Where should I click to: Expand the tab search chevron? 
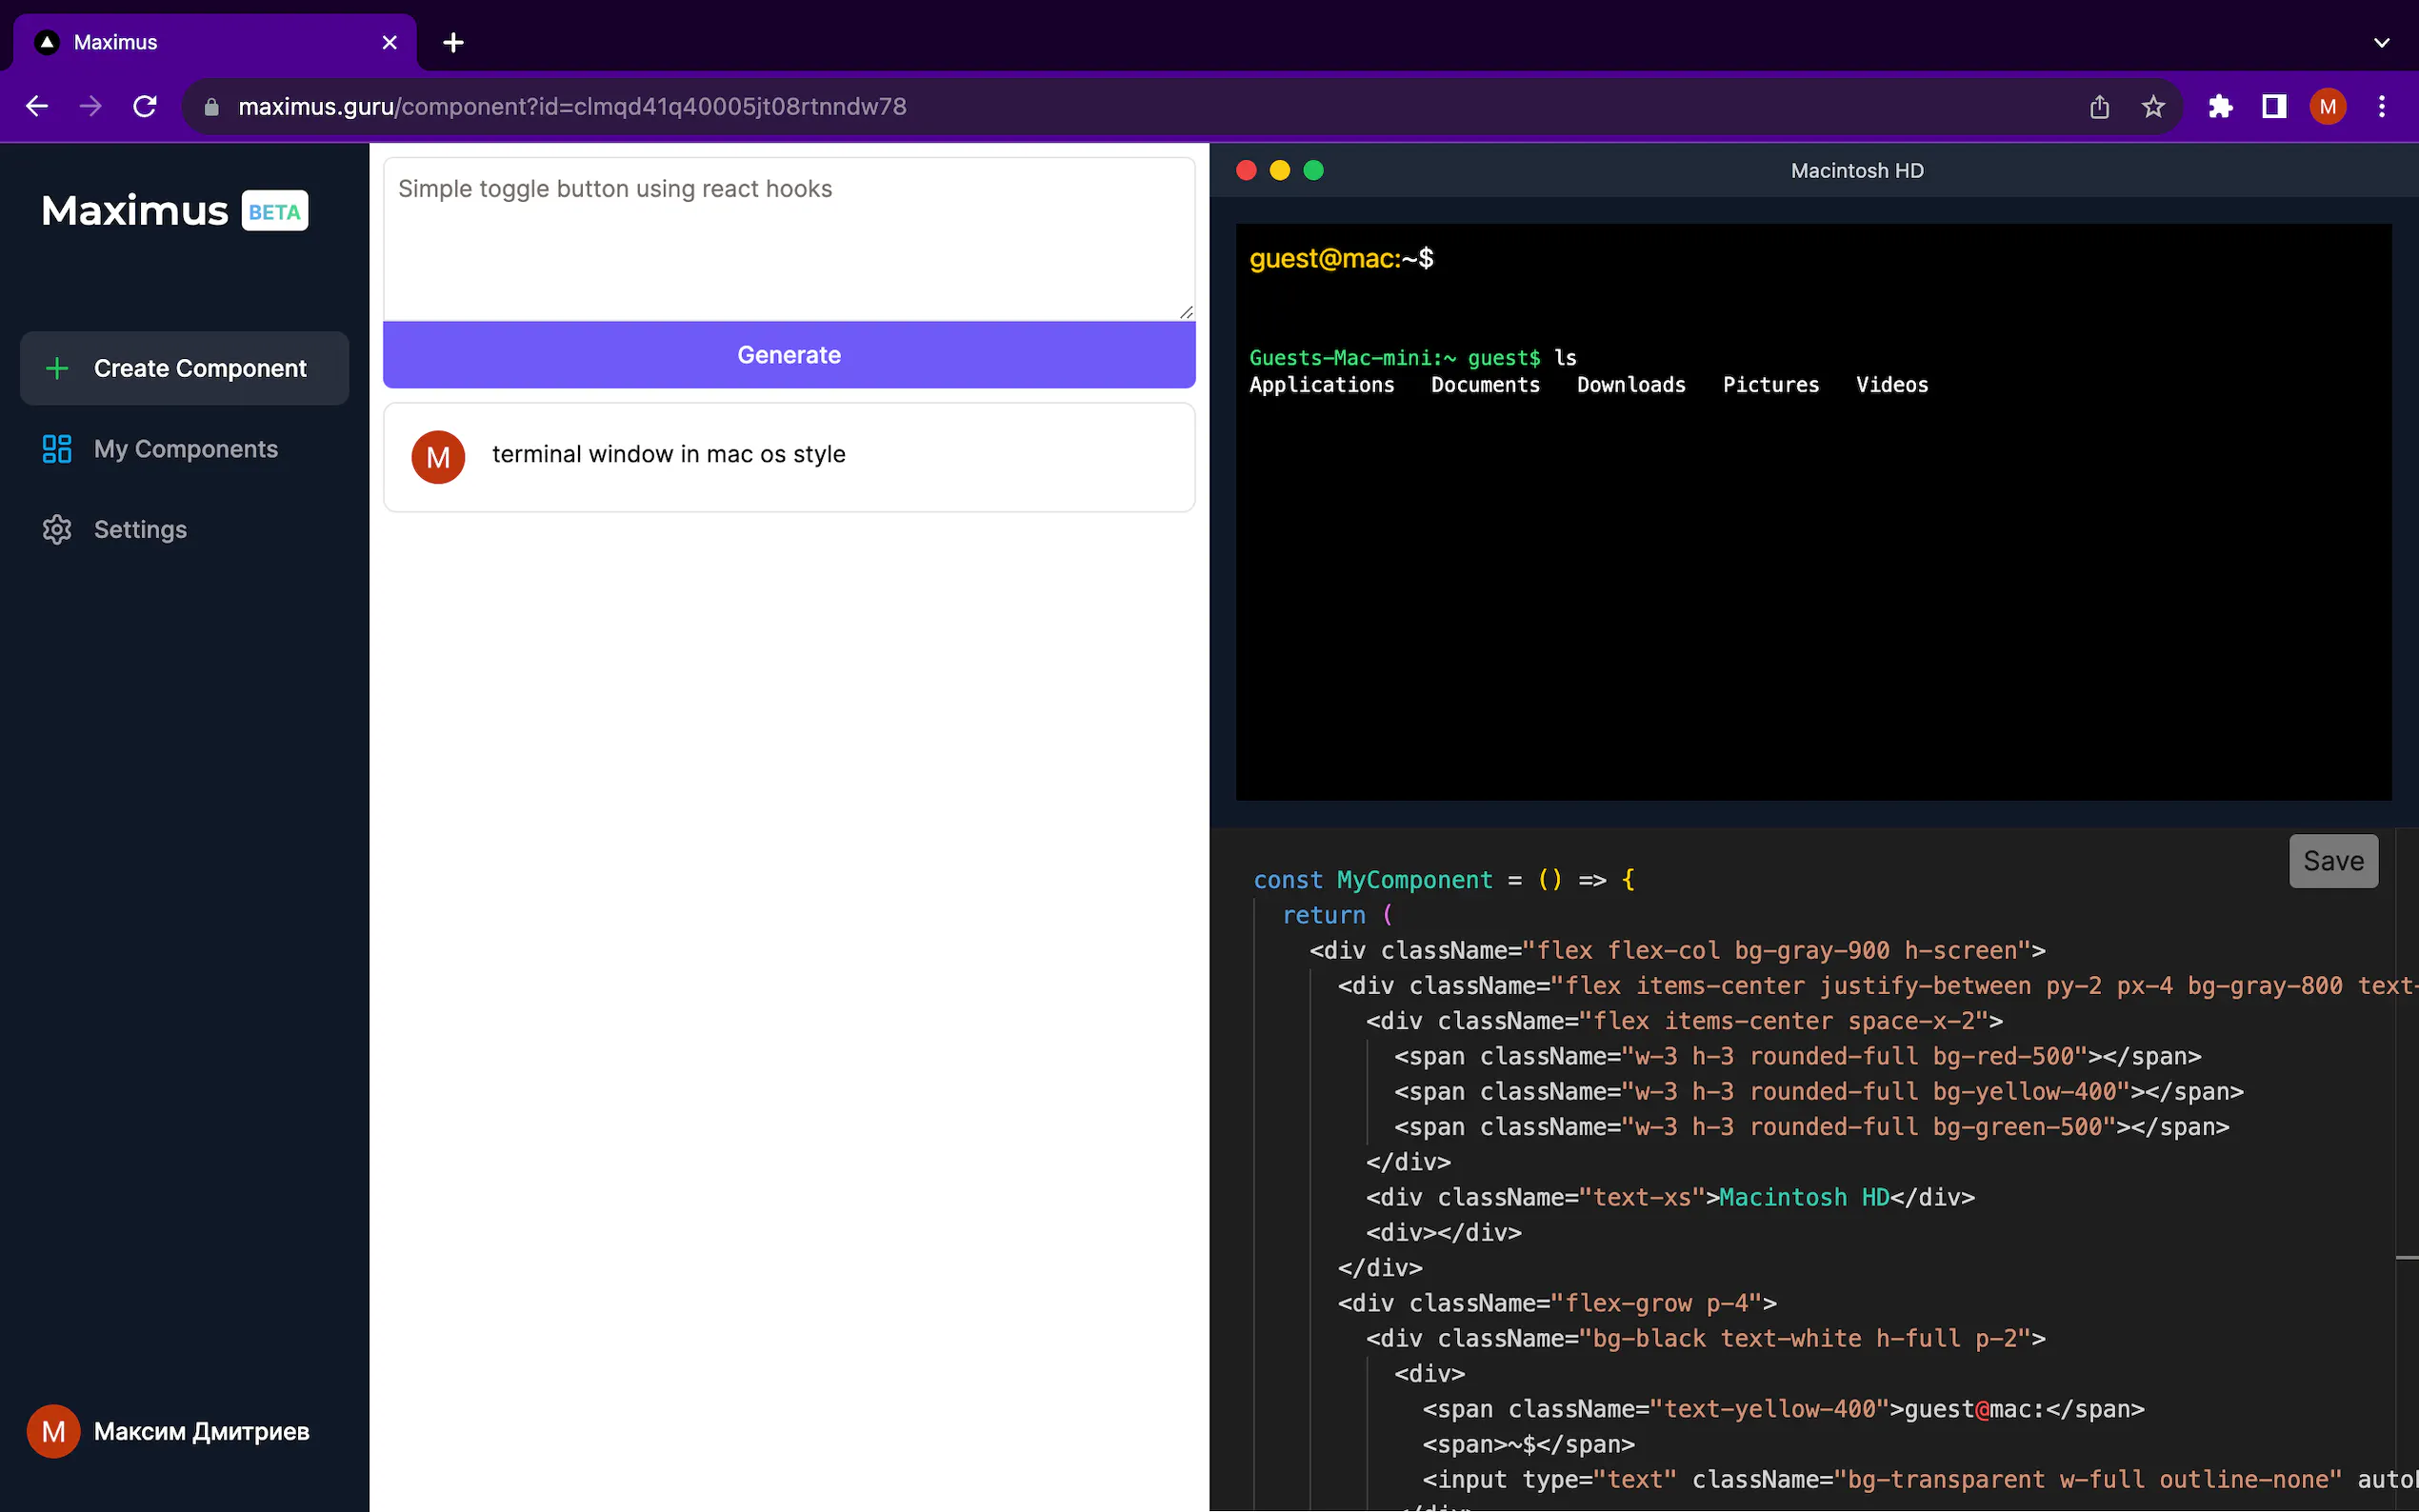[x=2381, y=43]
